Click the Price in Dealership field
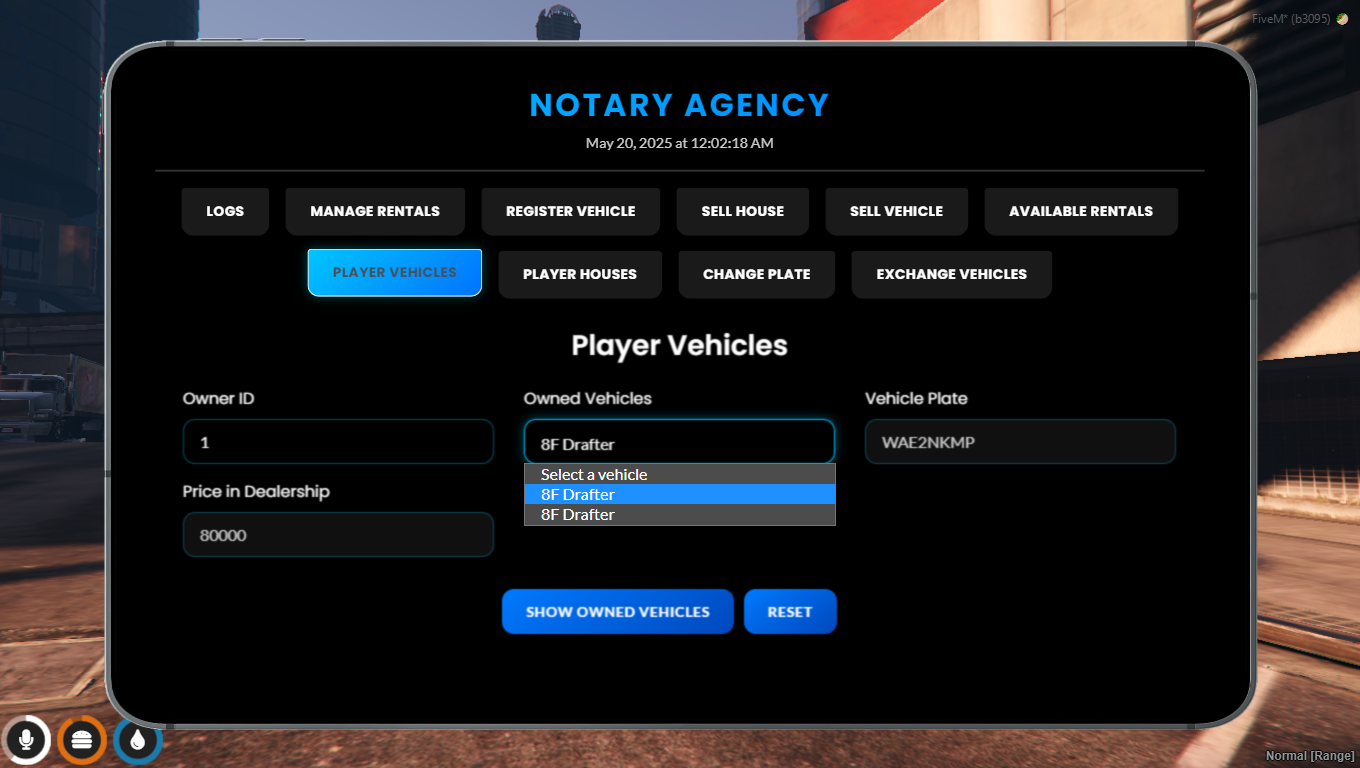Screen dimensions: 1360x768 [338, 535]
